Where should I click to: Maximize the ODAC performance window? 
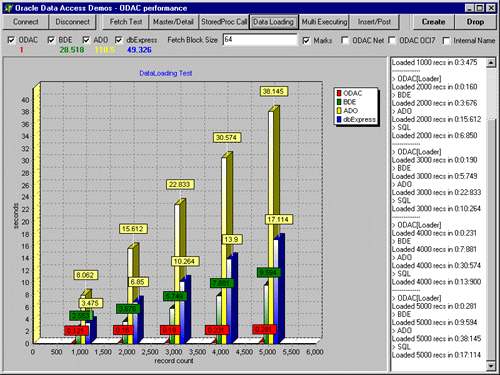(480, 8)
